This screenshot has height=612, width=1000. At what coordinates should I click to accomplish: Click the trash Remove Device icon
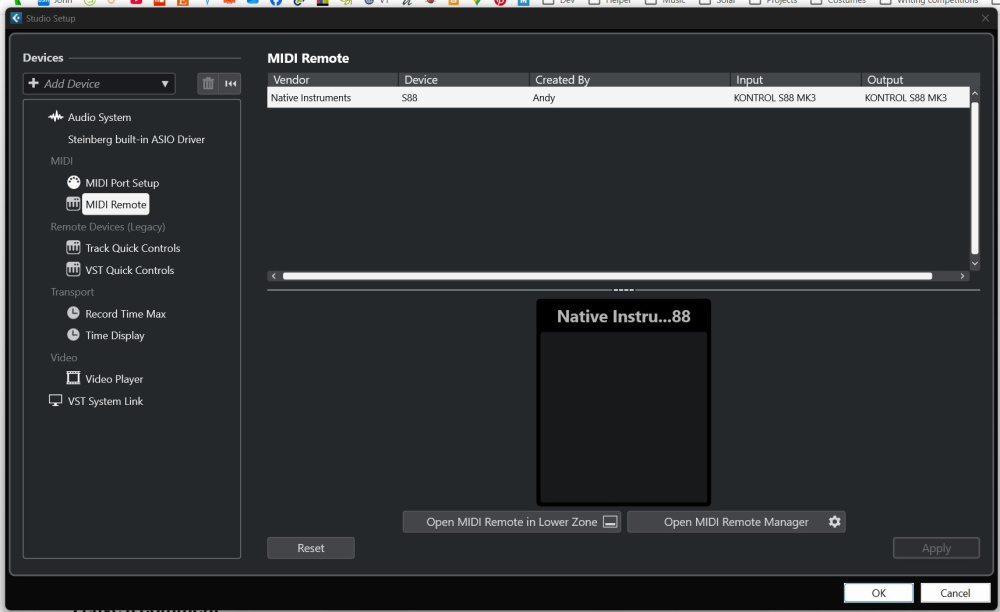click(208, 84)
